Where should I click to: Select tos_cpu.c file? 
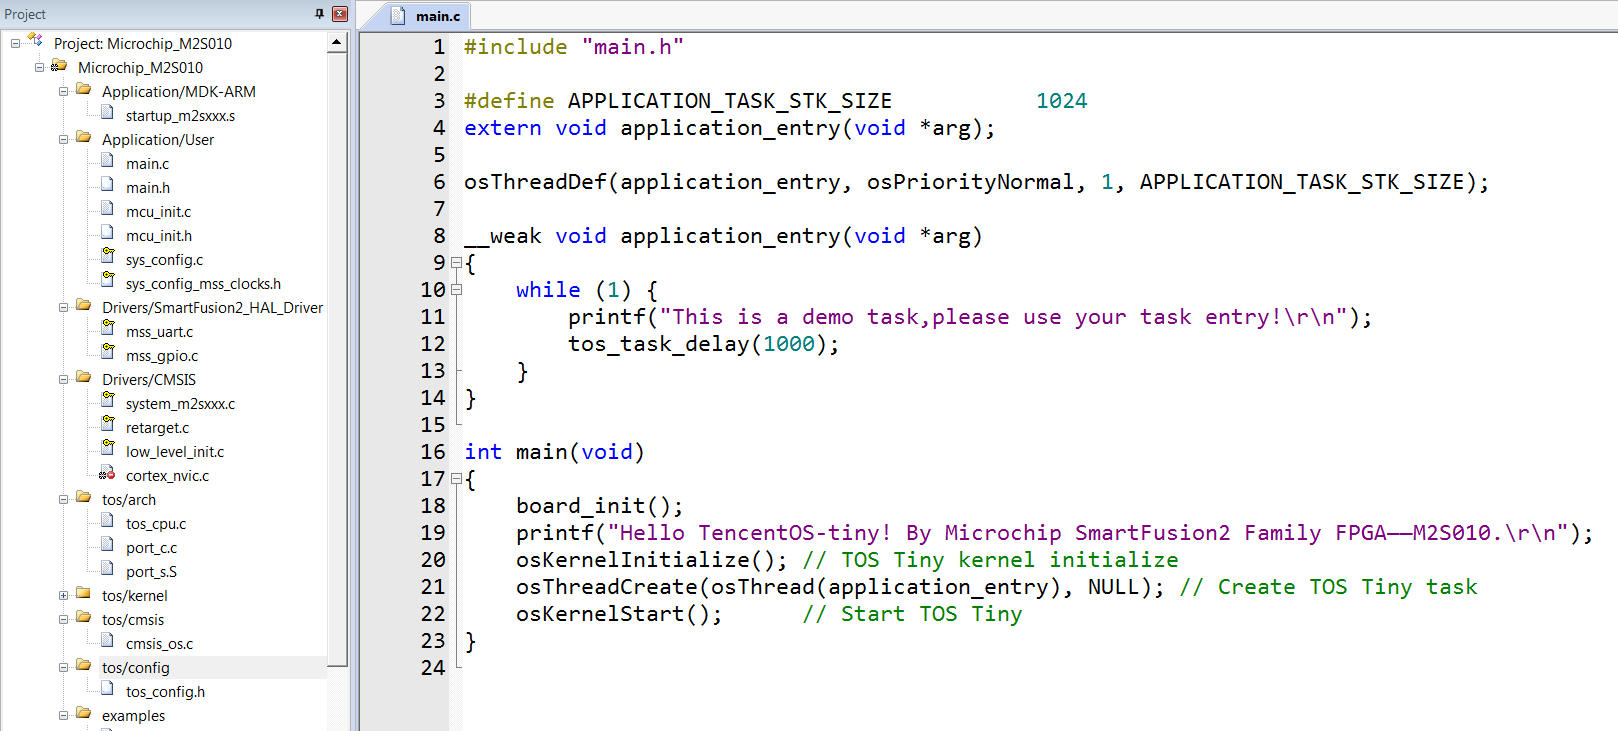click(x=155, y=524)
